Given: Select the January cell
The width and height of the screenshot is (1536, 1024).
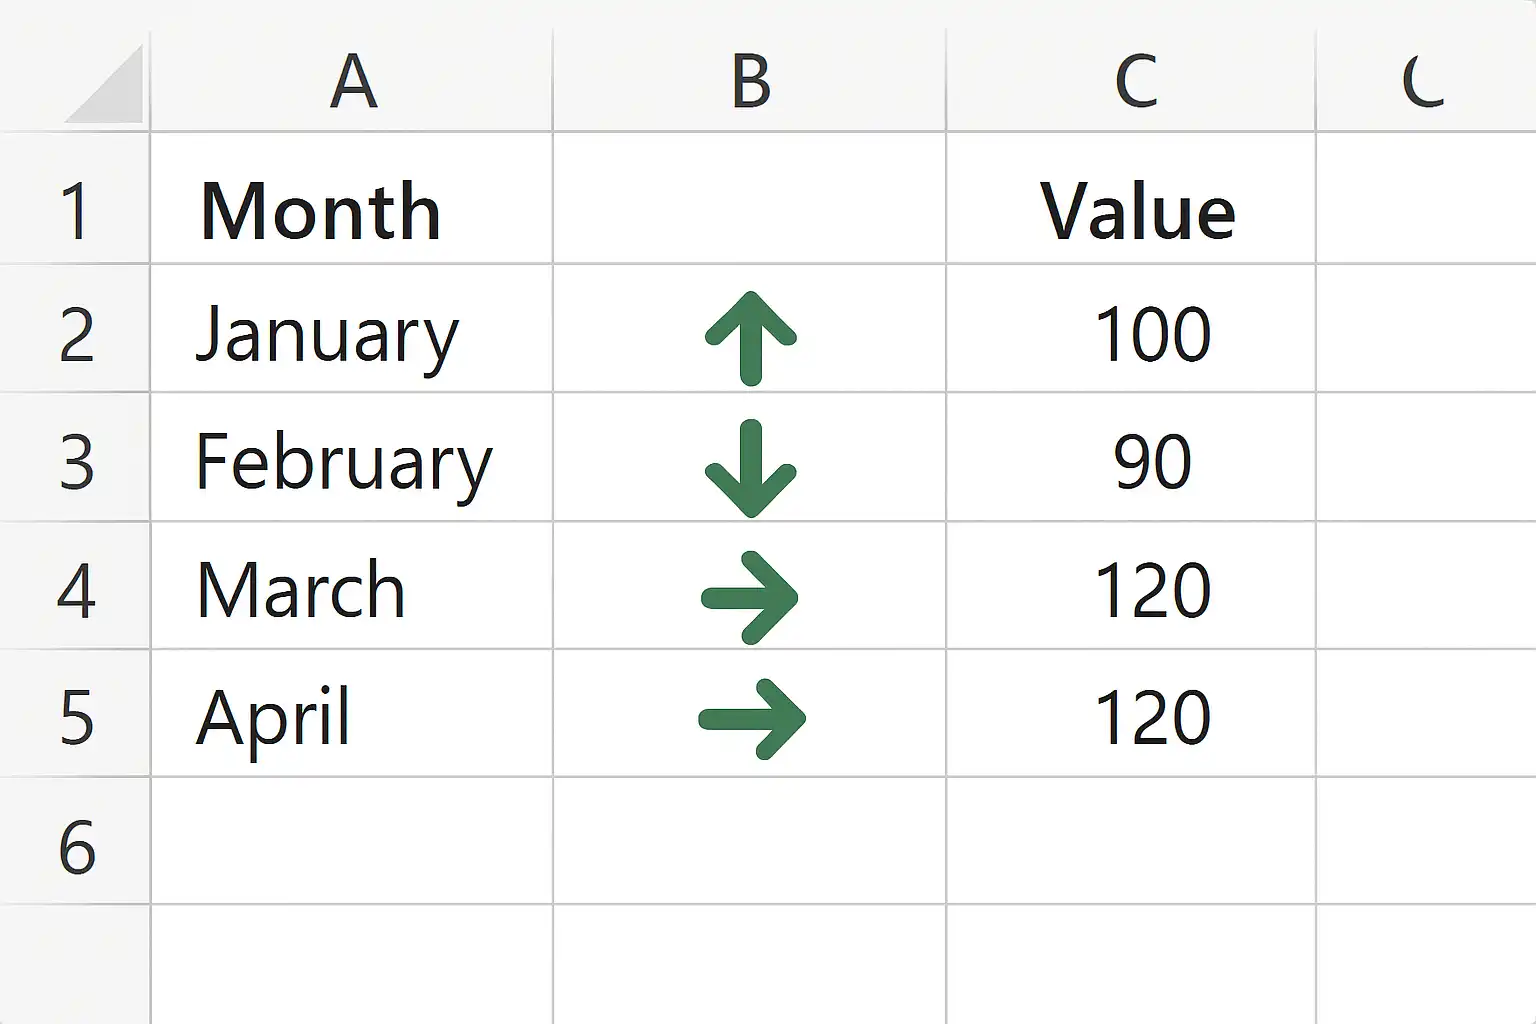Looking at the screenshot, I should [352, 329].
